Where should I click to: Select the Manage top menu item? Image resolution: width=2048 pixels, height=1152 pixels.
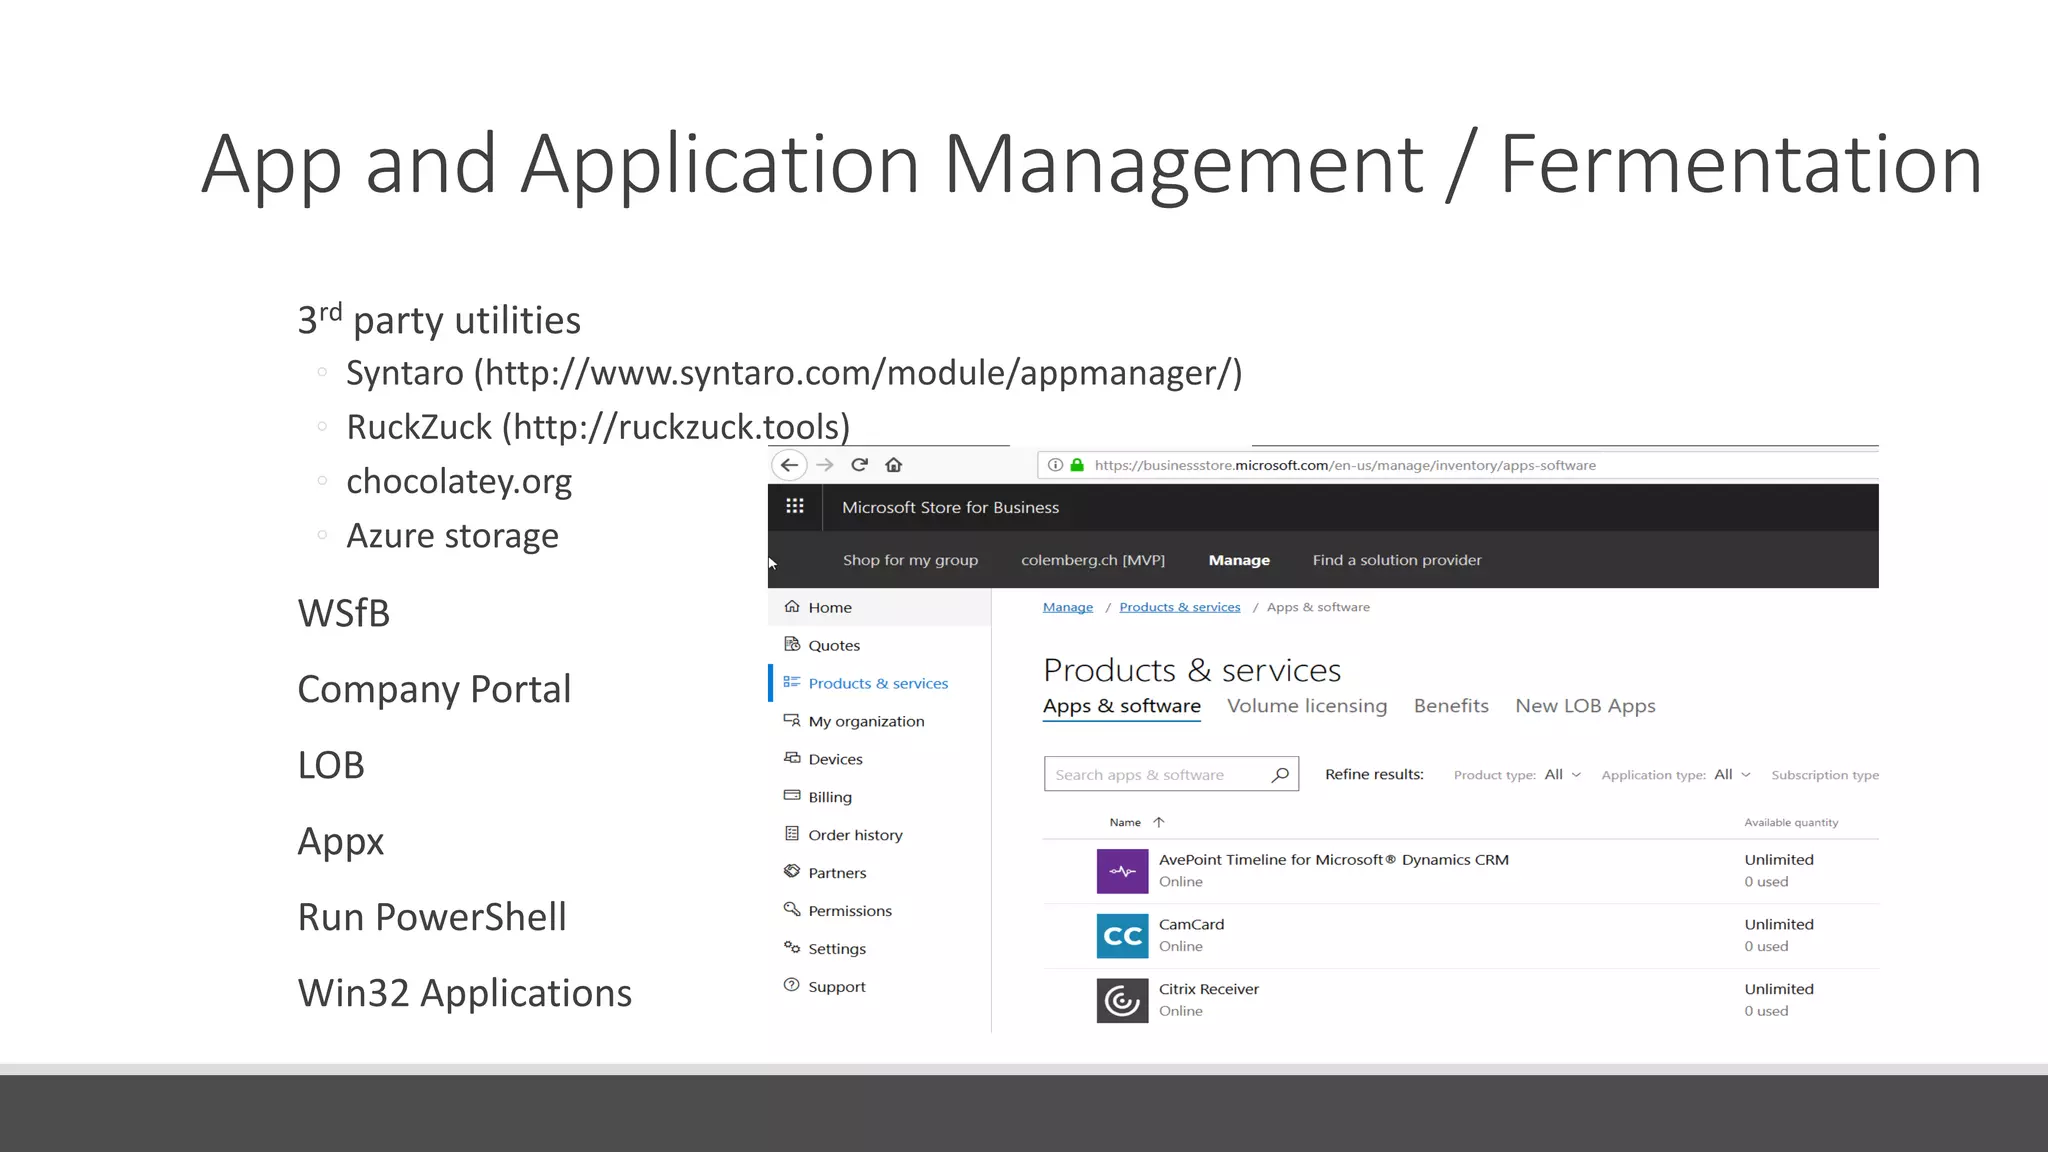[1239, 560]
